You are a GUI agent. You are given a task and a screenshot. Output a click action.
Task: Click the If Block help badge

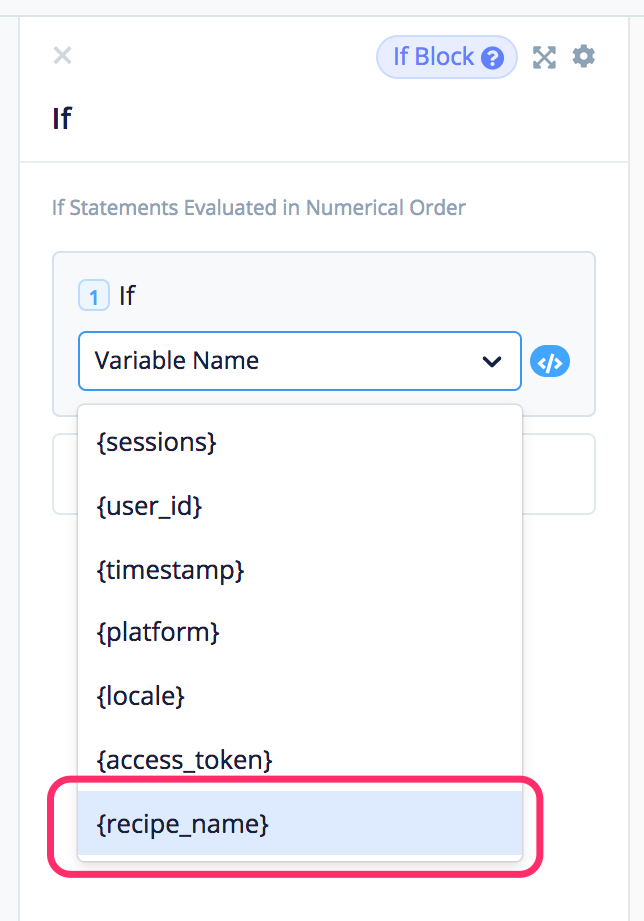(x=433, y=57)
